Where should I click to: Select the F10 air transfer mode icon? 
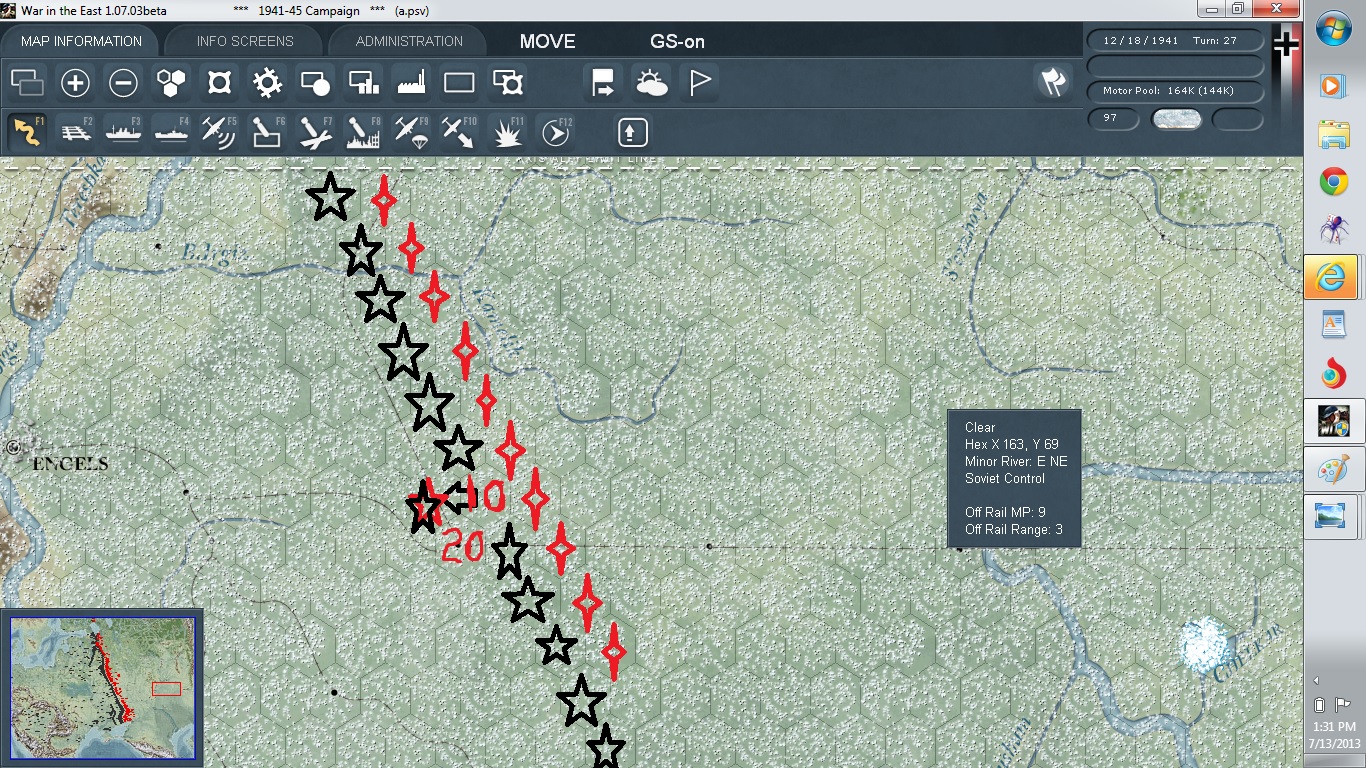[x=459, y=132]
